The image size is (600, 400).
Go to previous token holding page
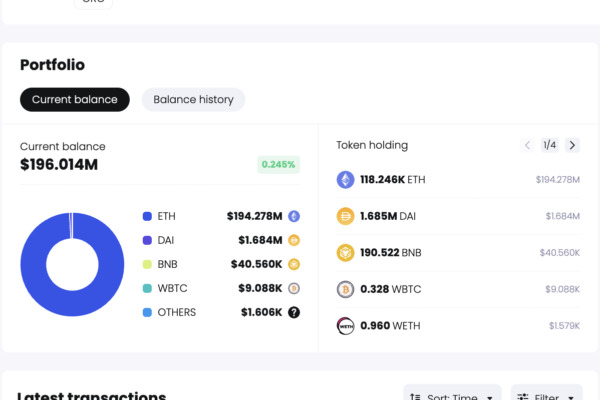[527, 145]
